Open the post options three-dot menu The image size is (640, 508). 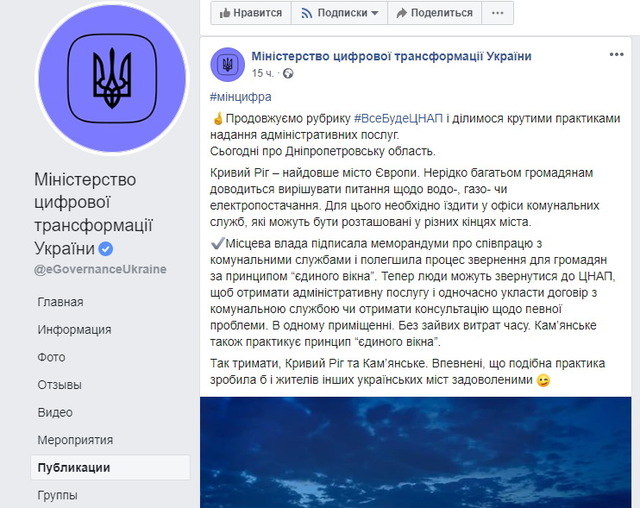coord(616,55)
